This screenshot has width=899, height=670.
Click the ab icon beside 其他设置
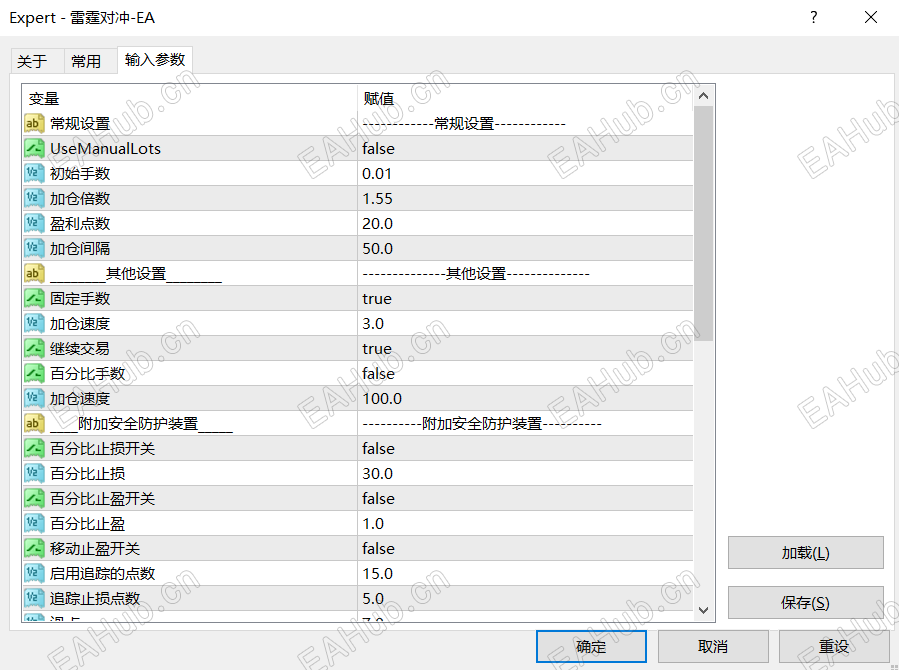click(33, 273)
